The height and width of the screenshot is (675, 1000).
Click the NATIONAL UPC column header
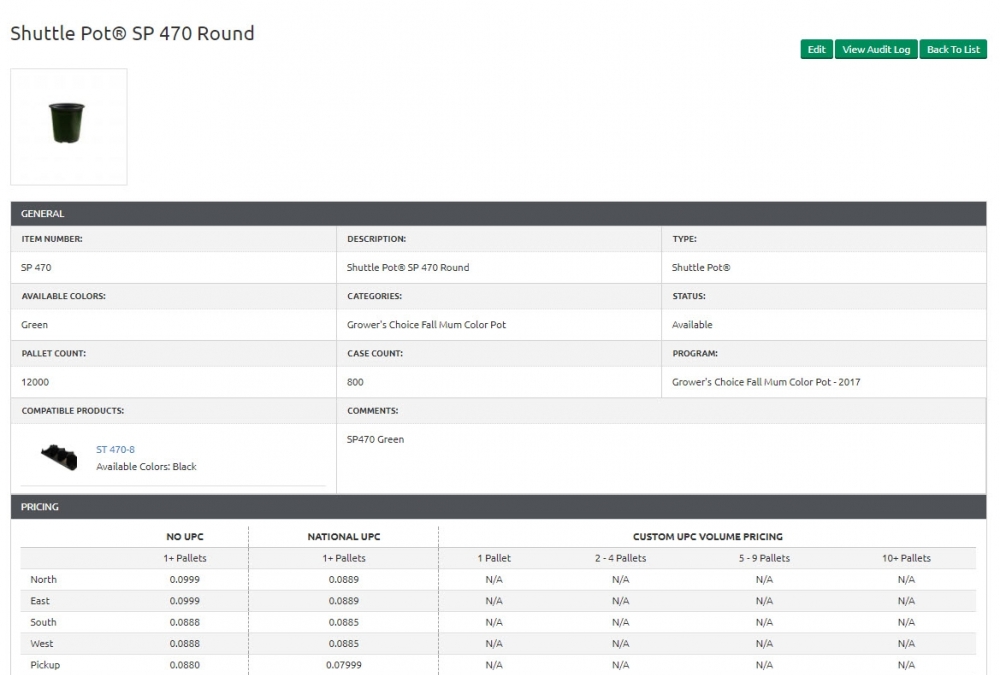point(344,537)
